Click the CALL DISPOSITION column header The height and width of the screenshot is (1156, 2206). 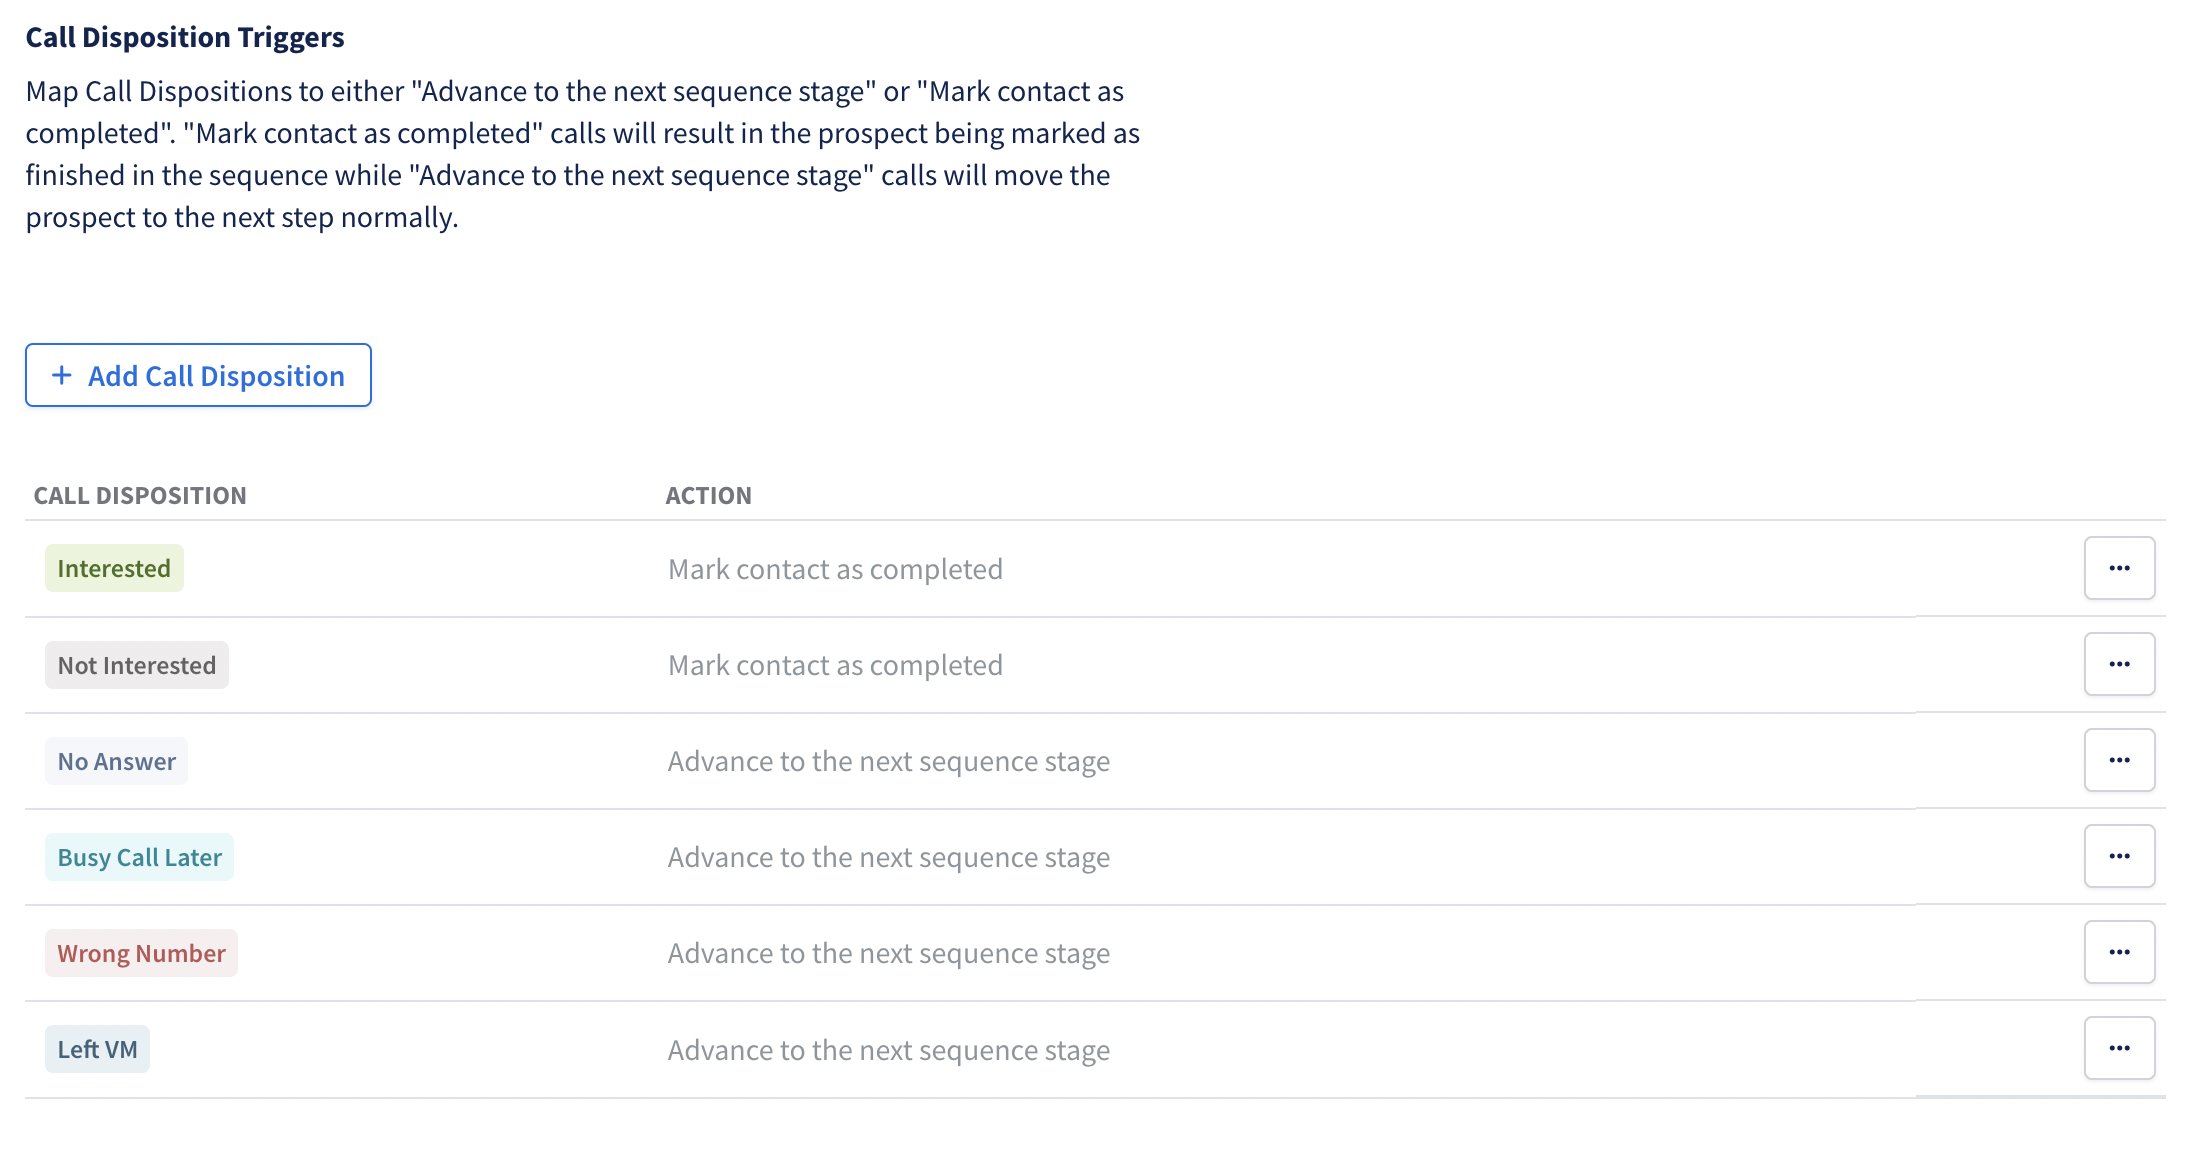click(x=140, y=495)
